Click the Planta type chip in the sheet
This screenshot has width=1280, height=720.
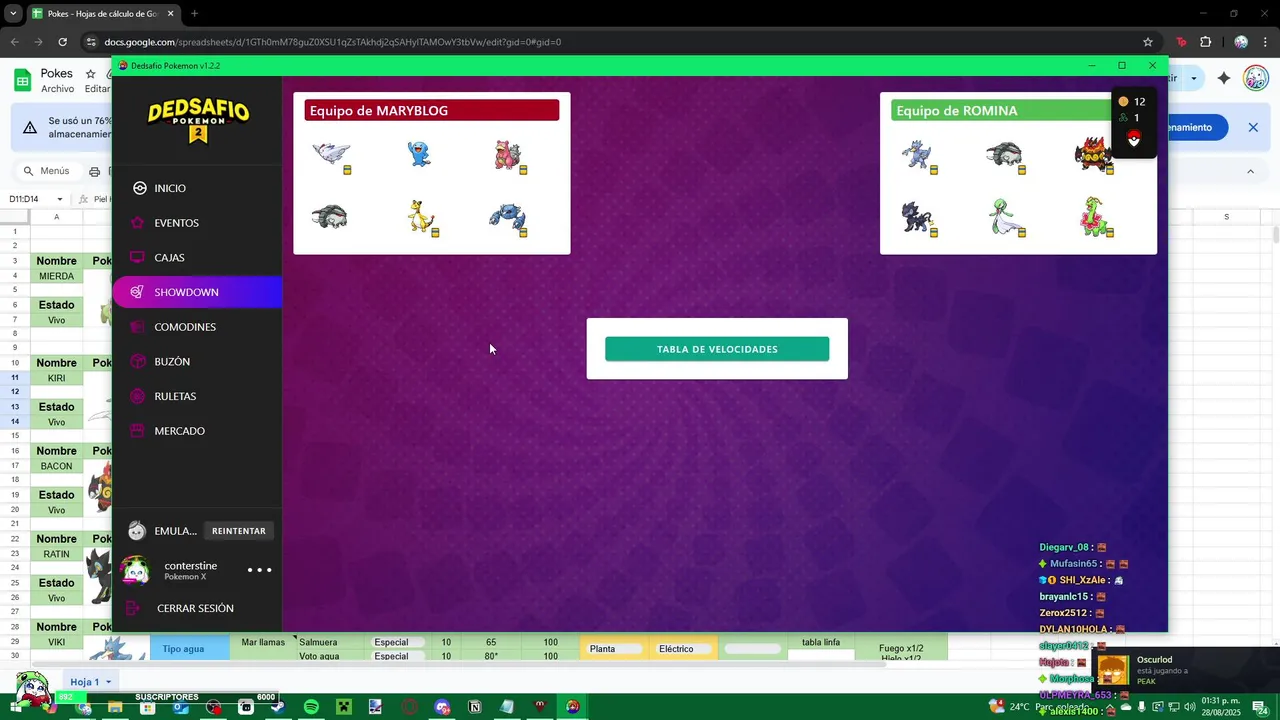(613, 649)
